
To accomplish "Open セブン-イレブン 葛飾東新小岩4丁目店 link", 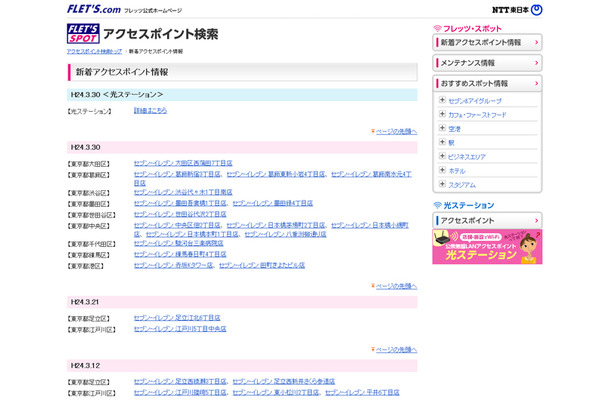I will tap(276, 174).
